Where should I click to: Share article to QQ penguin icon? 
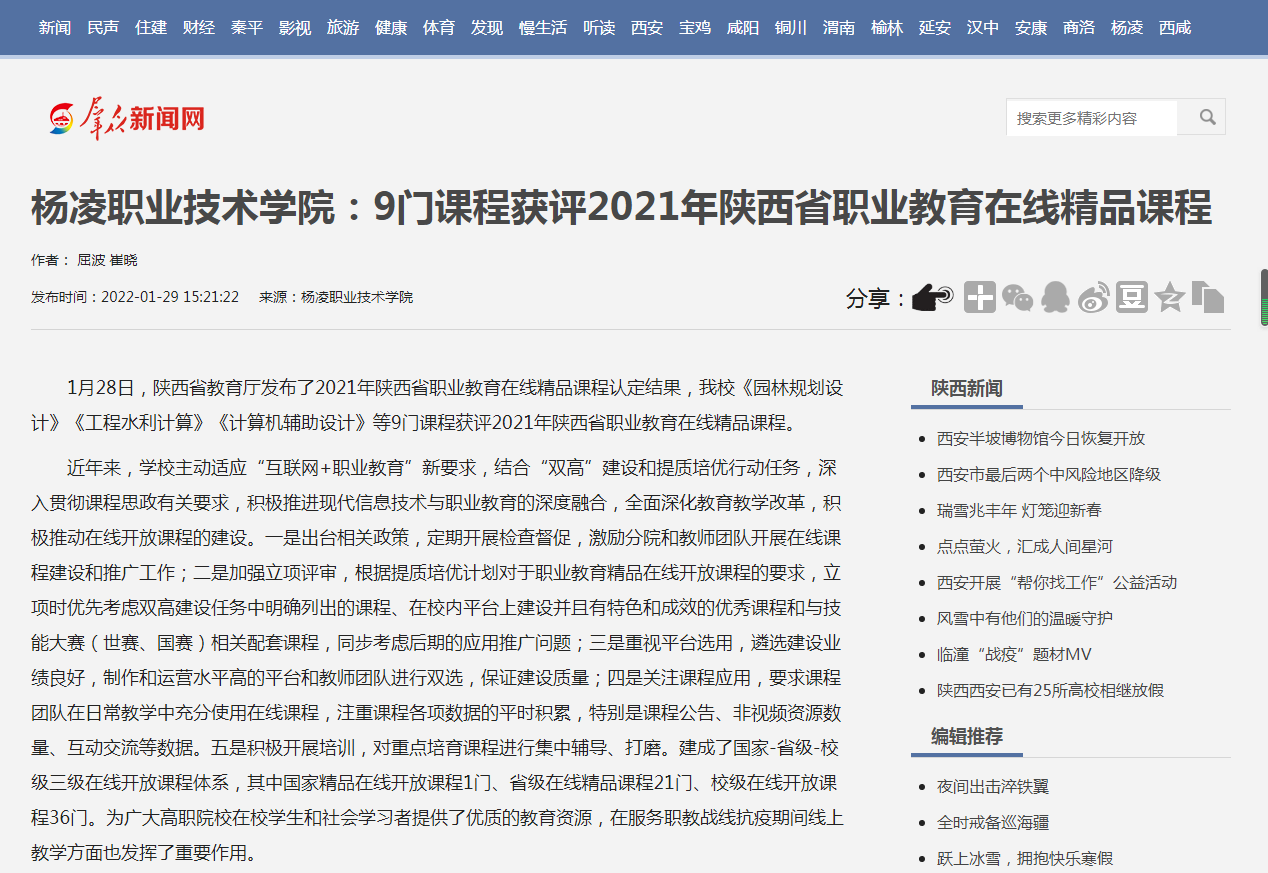tap(1055, 297)
